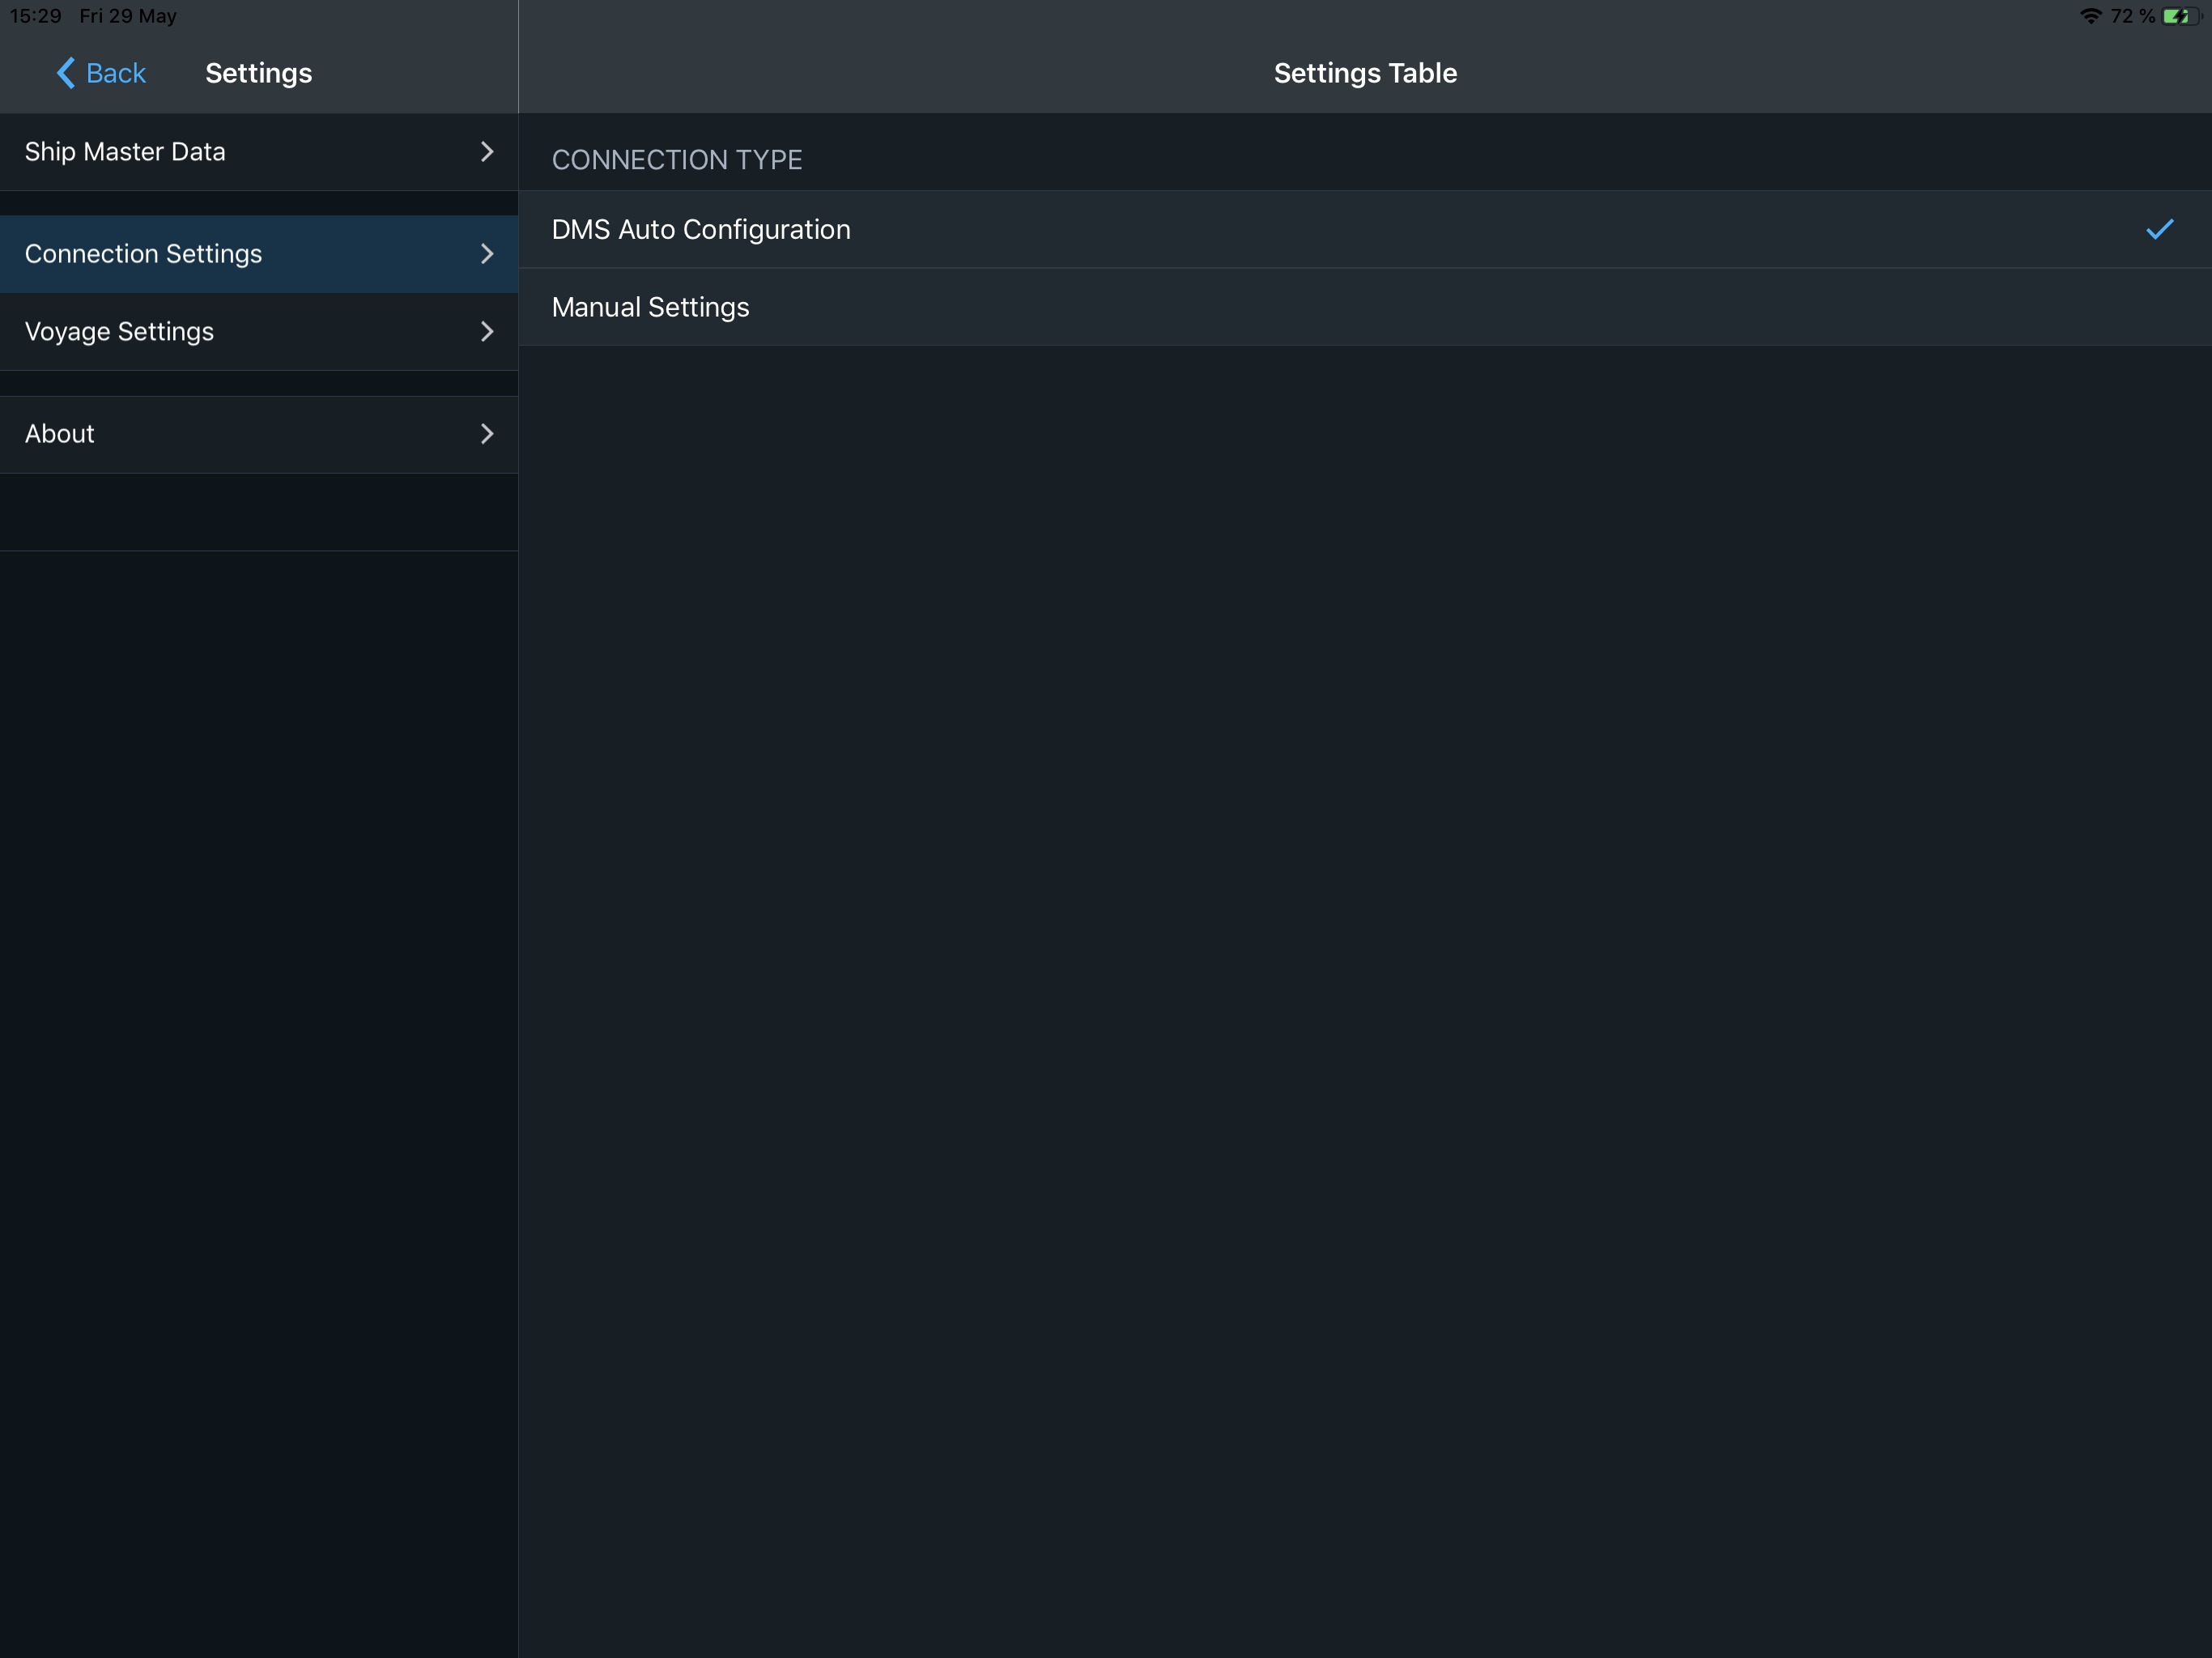Click the Connection Settings chevron arrow
This screenshot has width=2212, height=1658.
pyautogui.click(x=487, y=254)
